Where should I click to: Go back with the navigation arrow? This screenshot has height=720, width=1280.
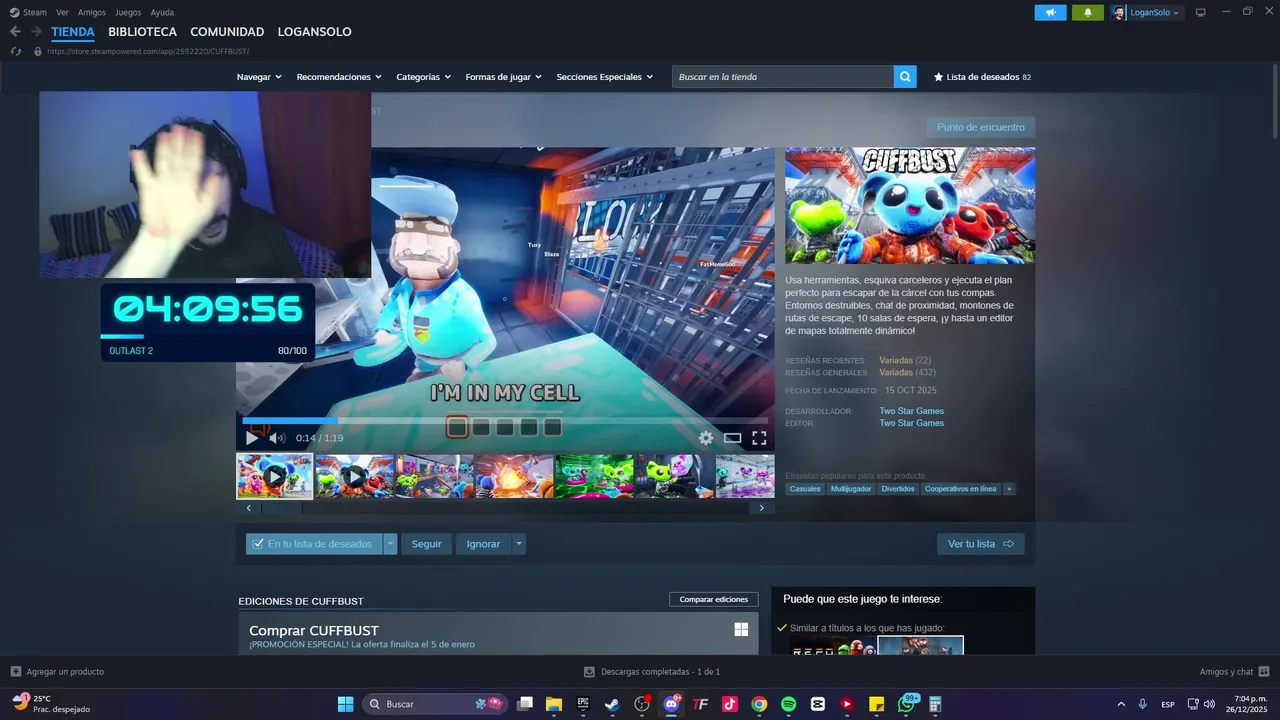click(x=15, y=32)
